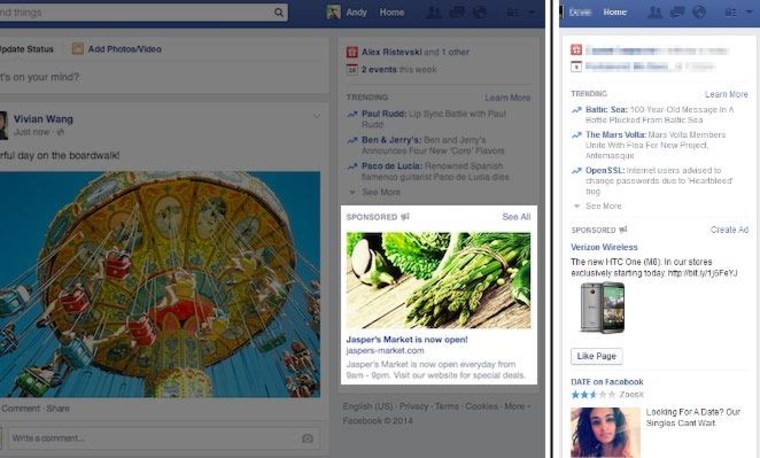Viewport: 760px width, 458px height.
Task: Click calendar icon in right window
Action: click(576, 66)
